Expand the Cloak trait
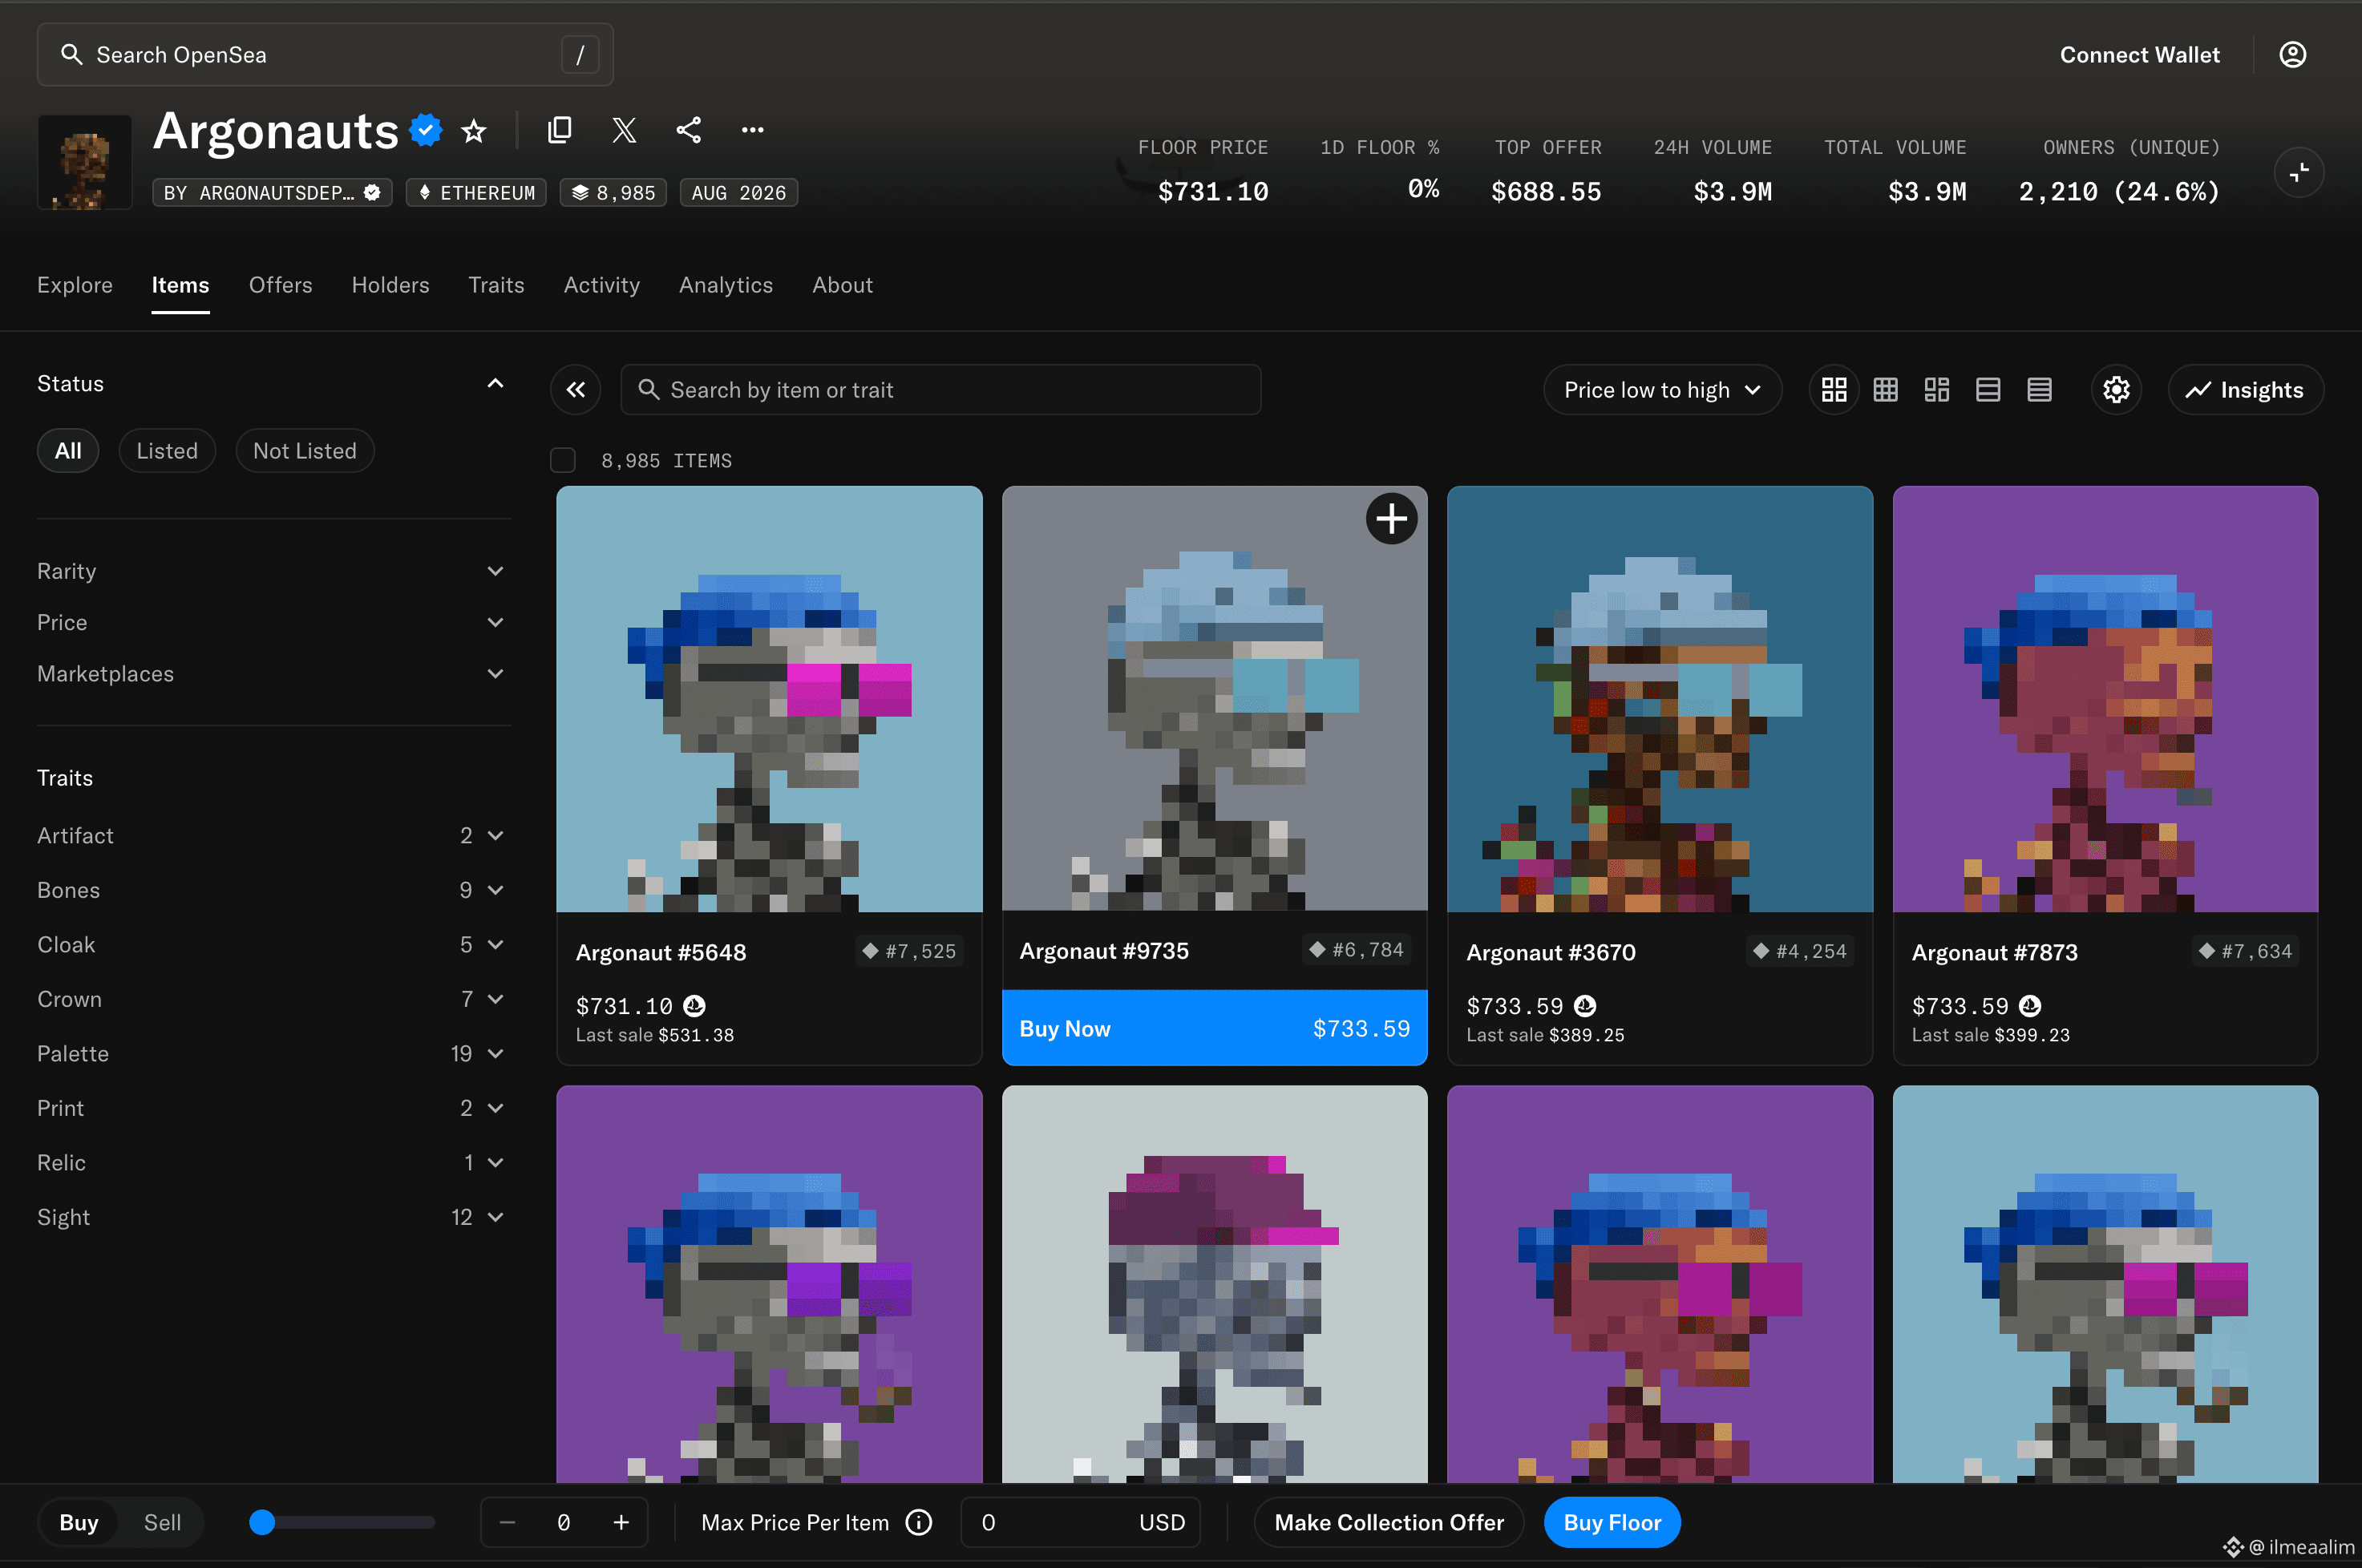This screenshot has width=2362, height=1568. (270, 944)
